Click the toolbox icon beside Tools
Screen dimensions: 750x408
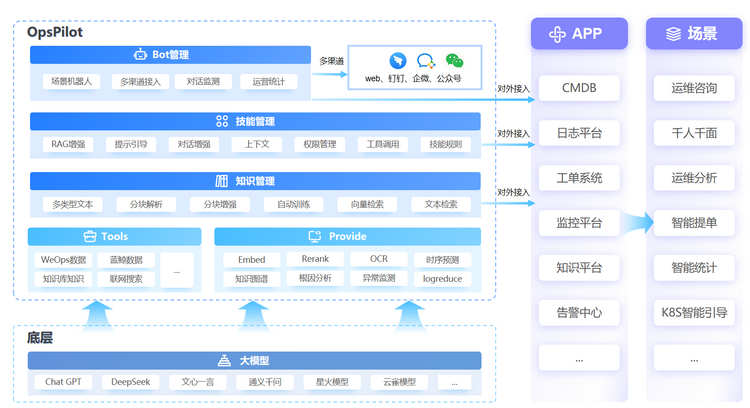(x=90, y=236)
